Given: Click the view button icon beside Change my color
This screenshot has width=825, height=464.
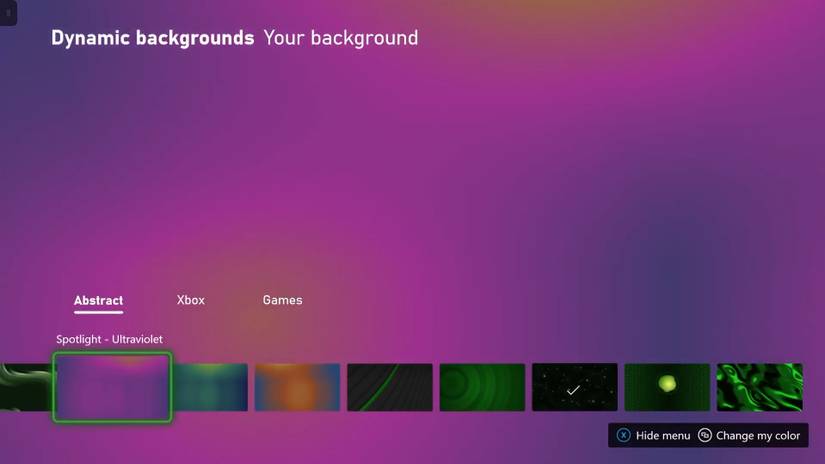Looking at the screenshot, I should point(705,435).
